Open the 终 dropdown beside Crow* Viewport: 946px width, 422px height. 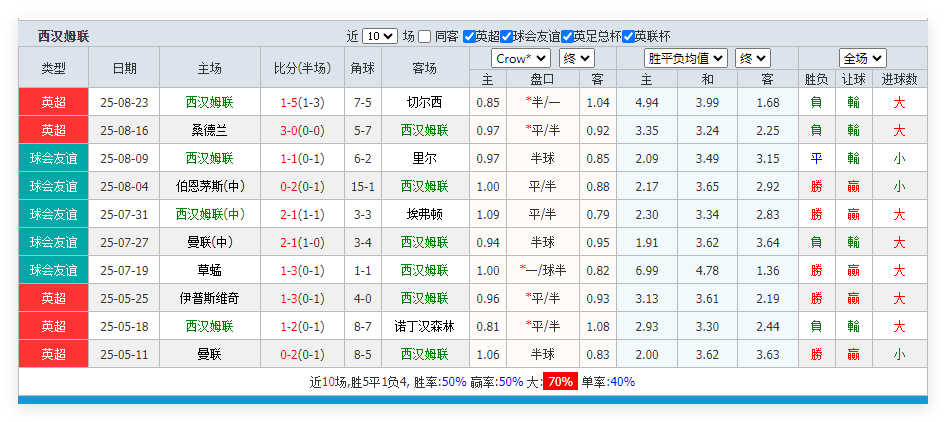(x=576, y=59)
